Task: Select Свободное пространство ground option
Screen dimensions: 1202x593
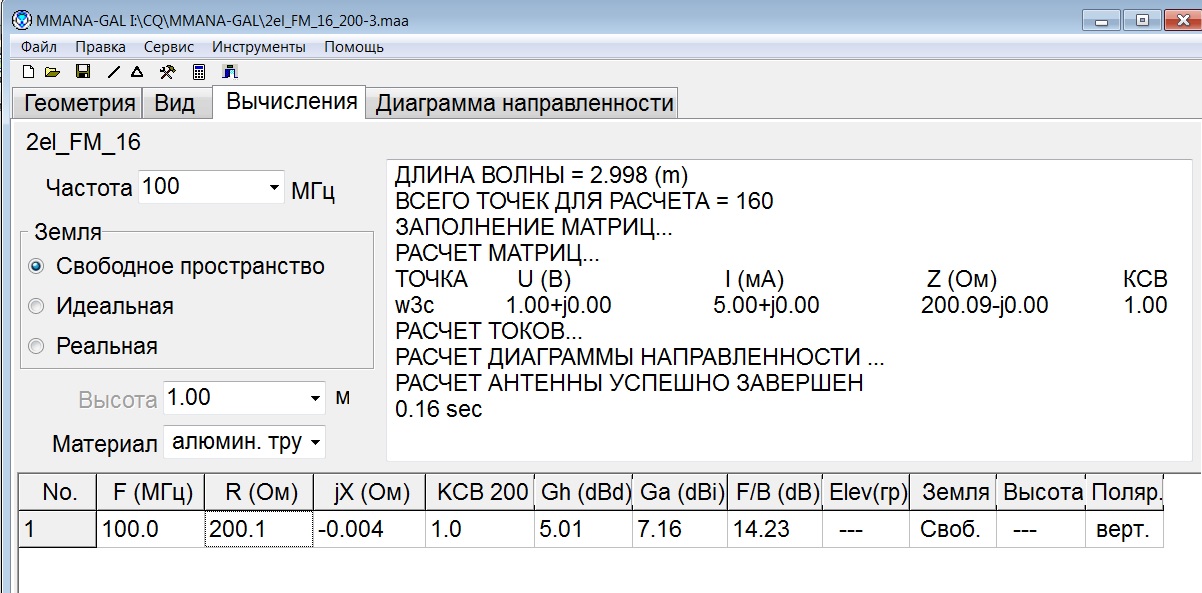Action: click(37, 267)
